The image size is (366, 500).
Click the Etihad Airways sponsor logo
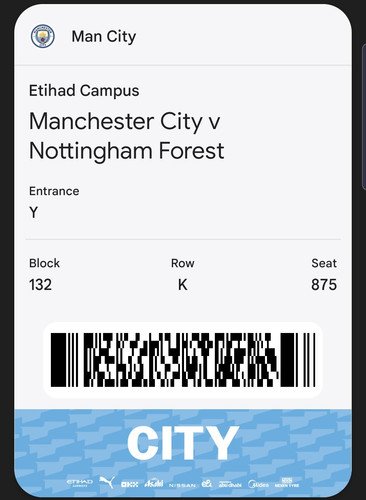point(80,483)
